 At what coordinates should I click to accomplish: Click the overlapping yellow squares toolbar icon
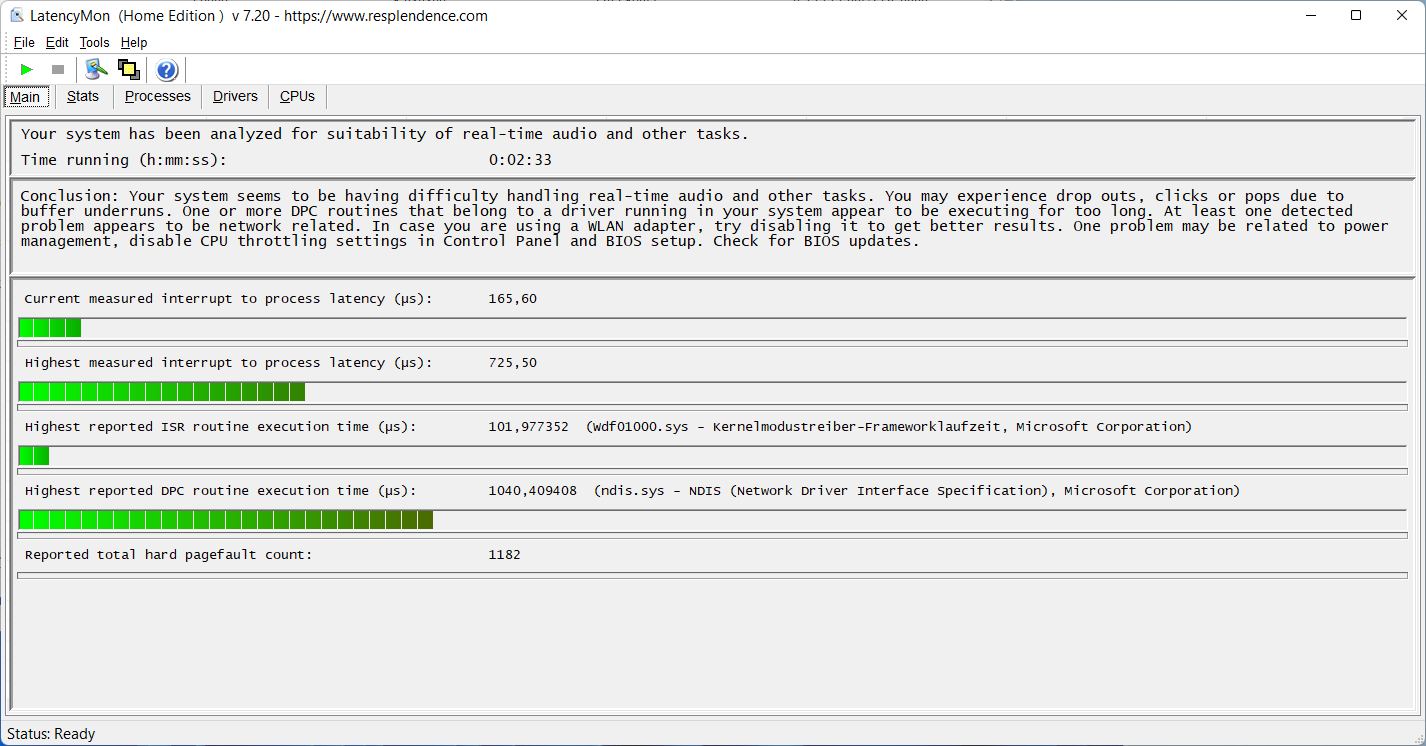[128, 69]
